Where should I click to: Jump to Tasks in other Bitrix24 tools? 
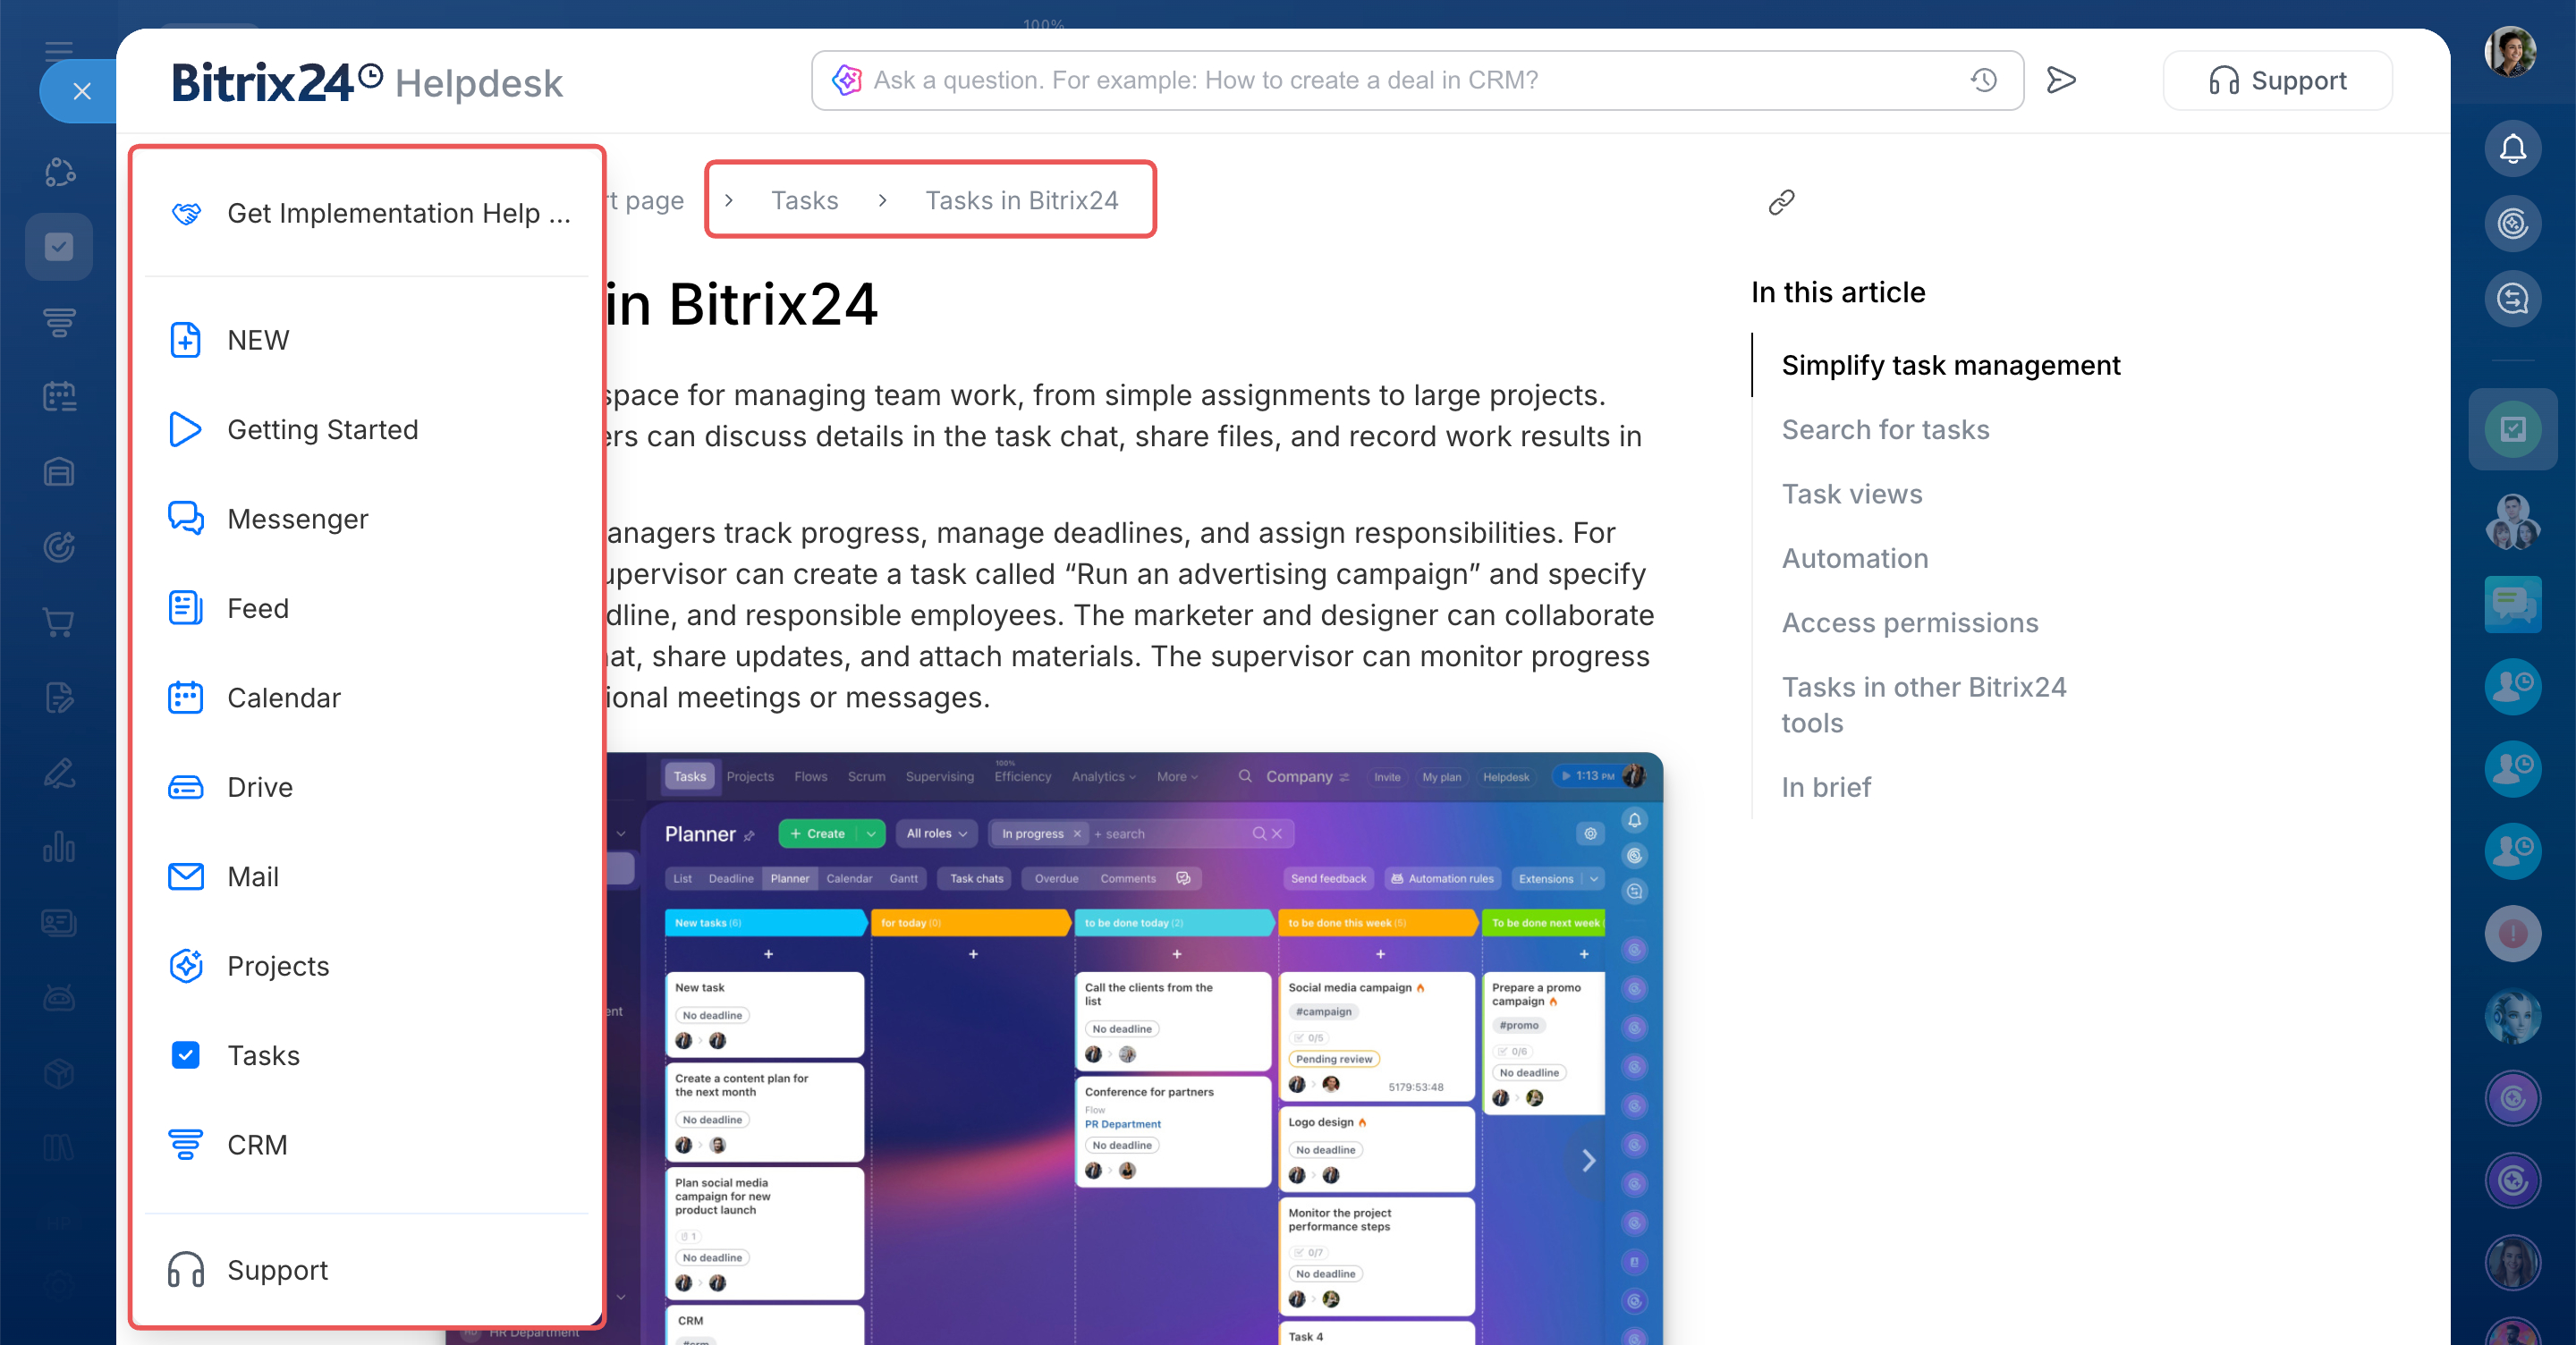(1924, 705)
